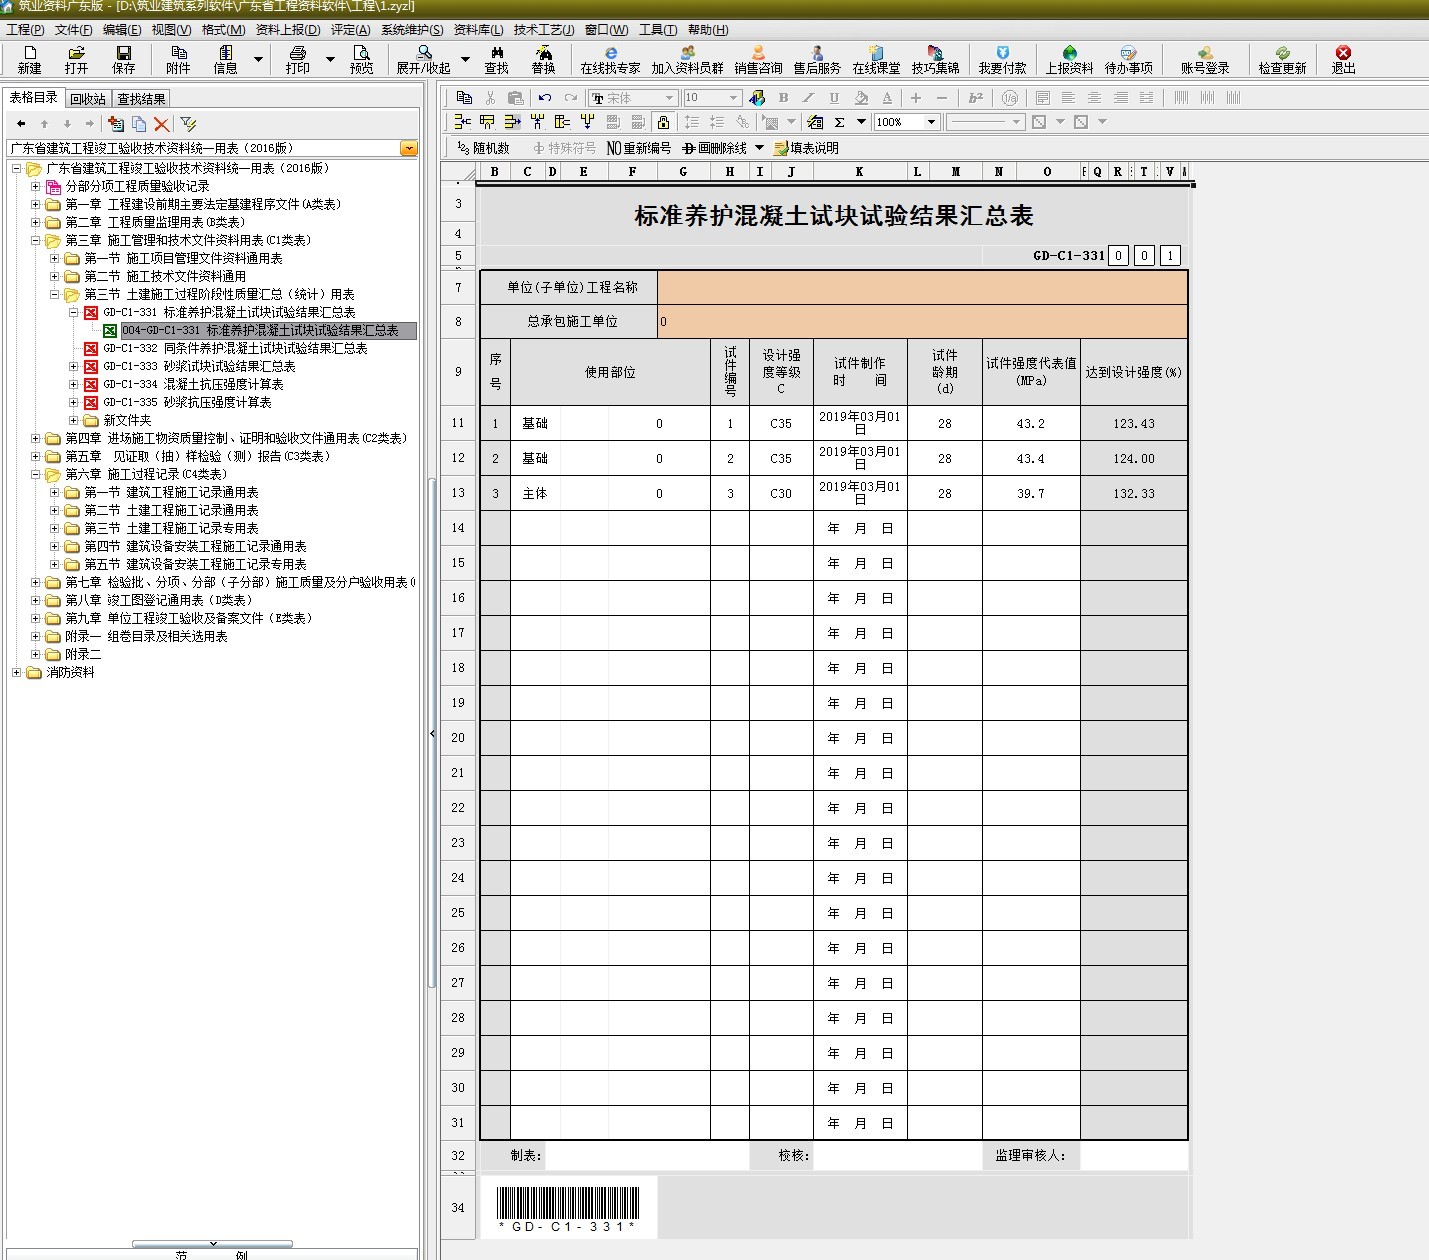
Task: Click the fill color bucket icon
Action: pos(861,98)
